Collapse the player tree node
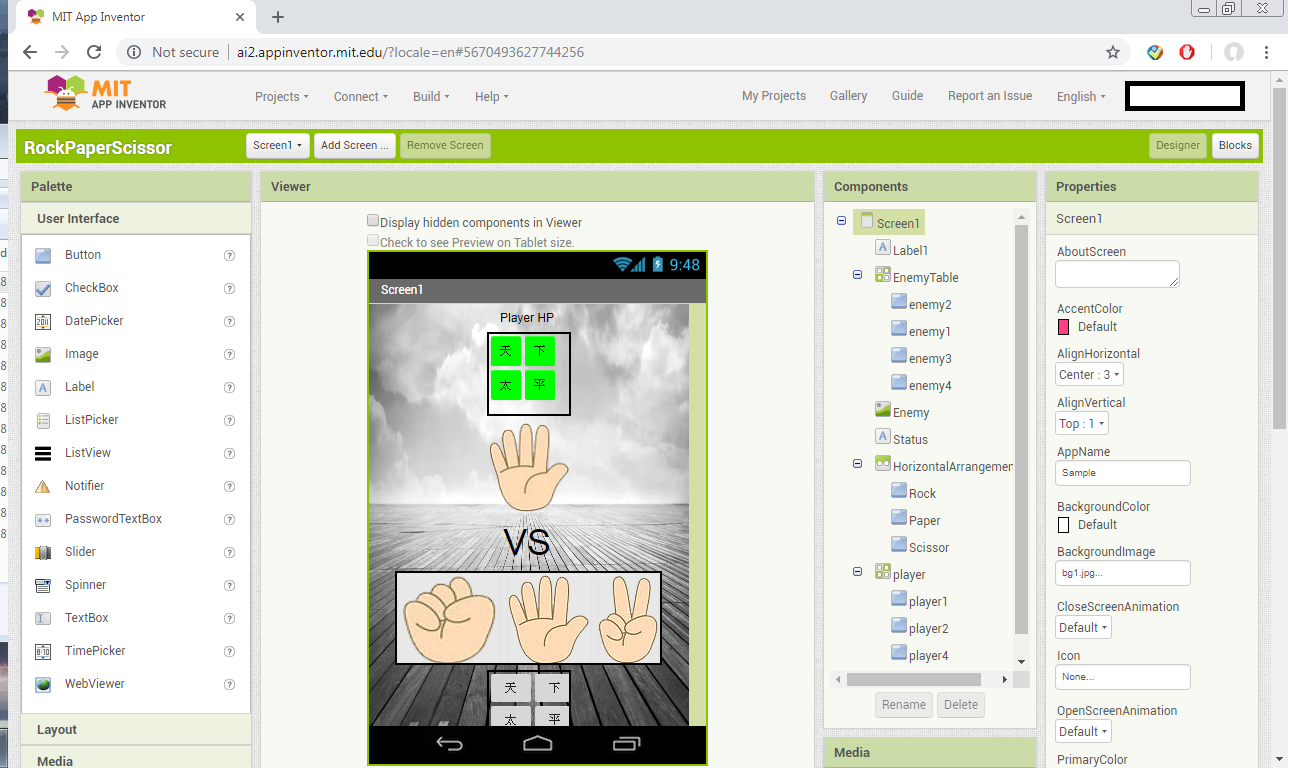1292x768 pixels. (857, 572)
